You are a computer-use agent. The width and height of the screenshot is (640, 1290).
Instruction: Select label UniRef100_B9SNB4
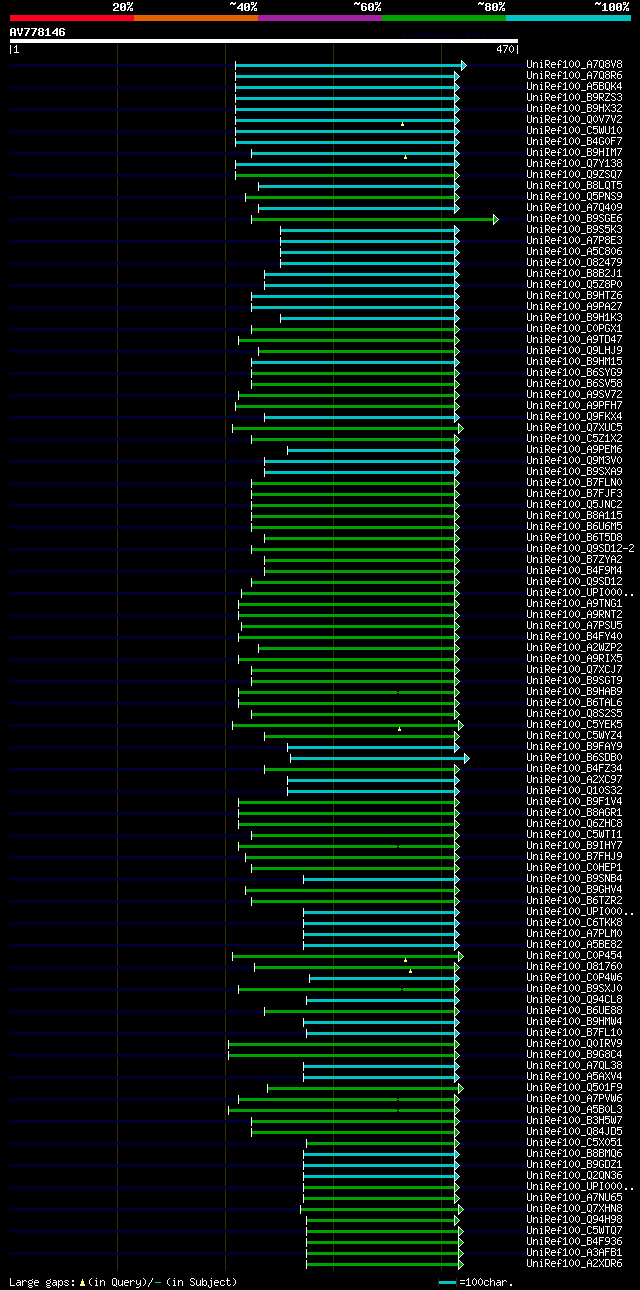pos(574,879)
